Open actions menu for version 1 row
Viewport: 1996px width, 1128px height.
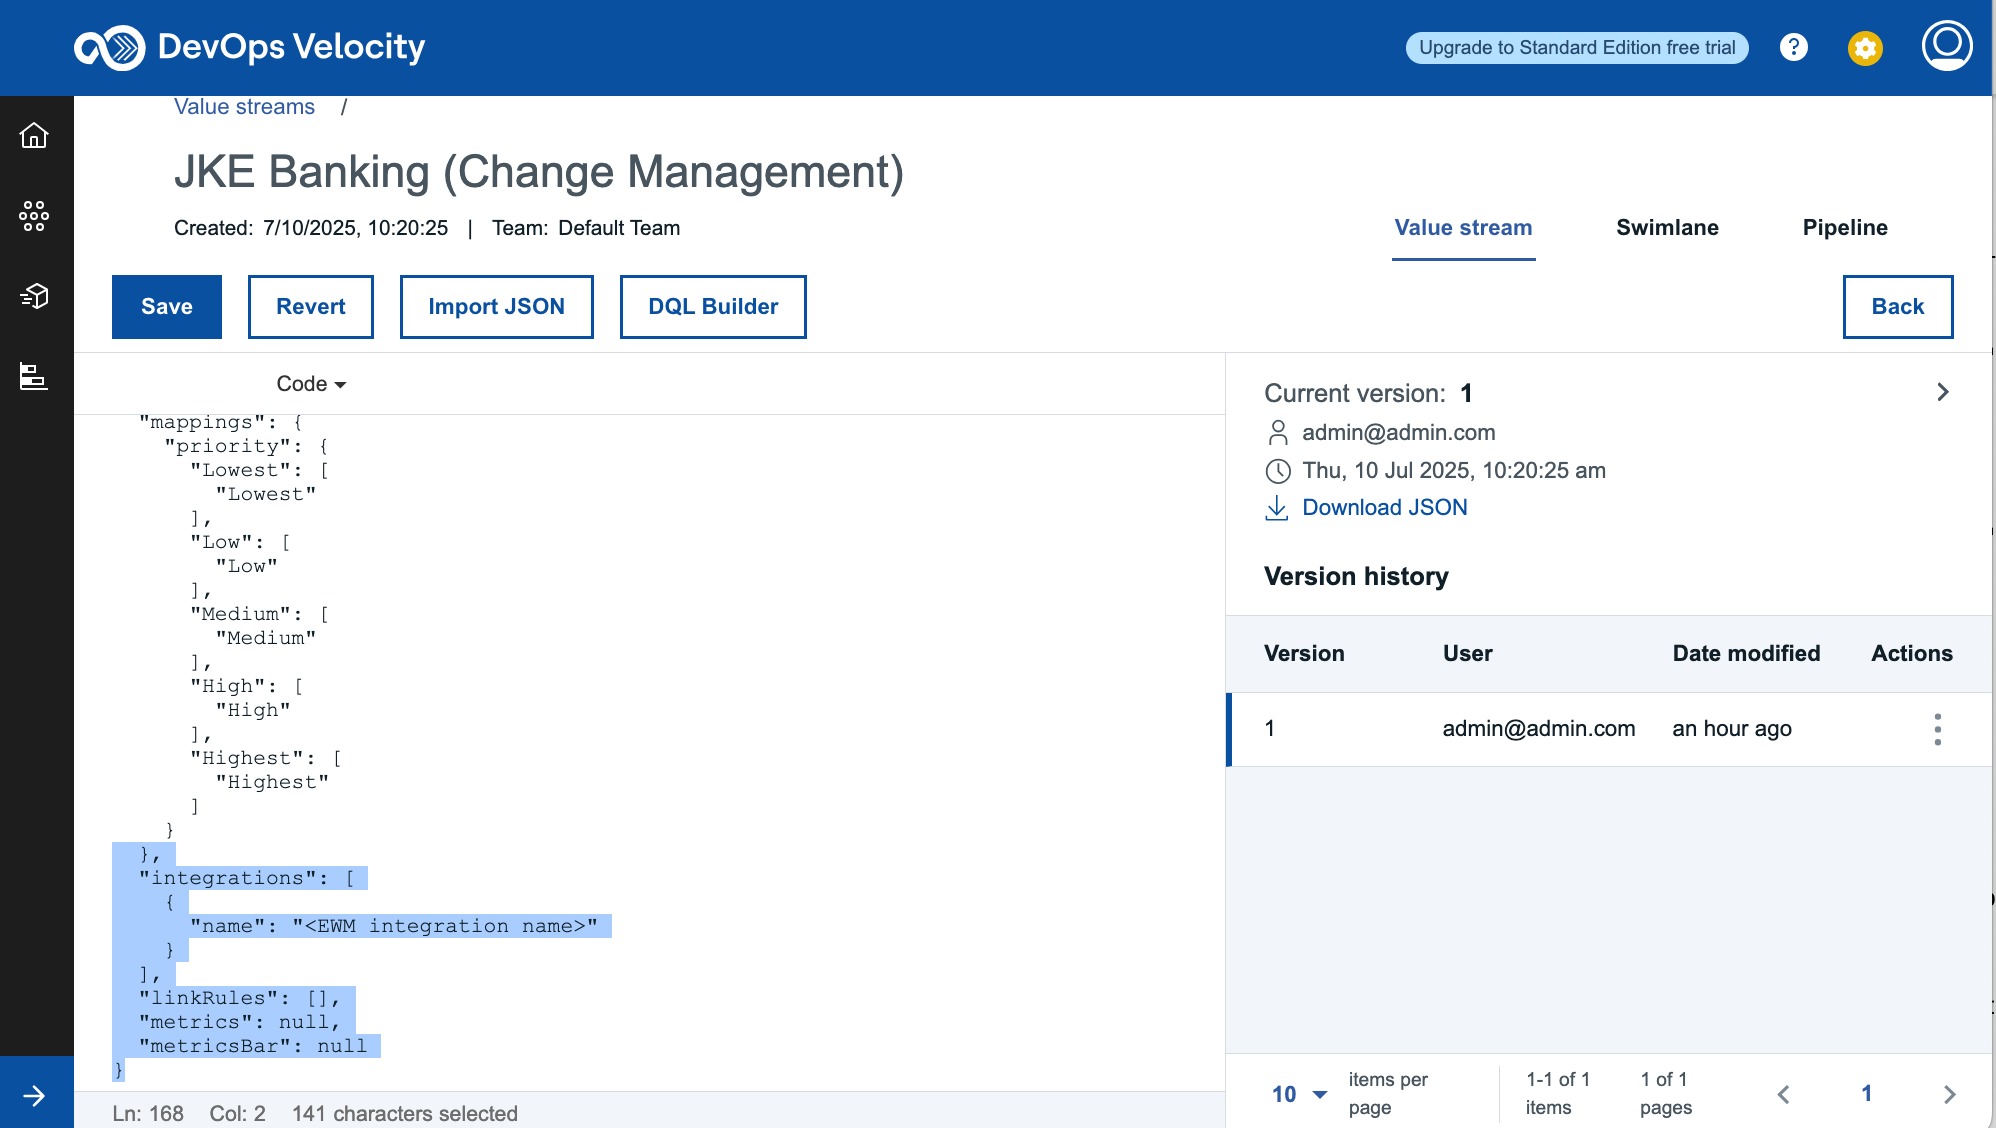click(1937, 729)
